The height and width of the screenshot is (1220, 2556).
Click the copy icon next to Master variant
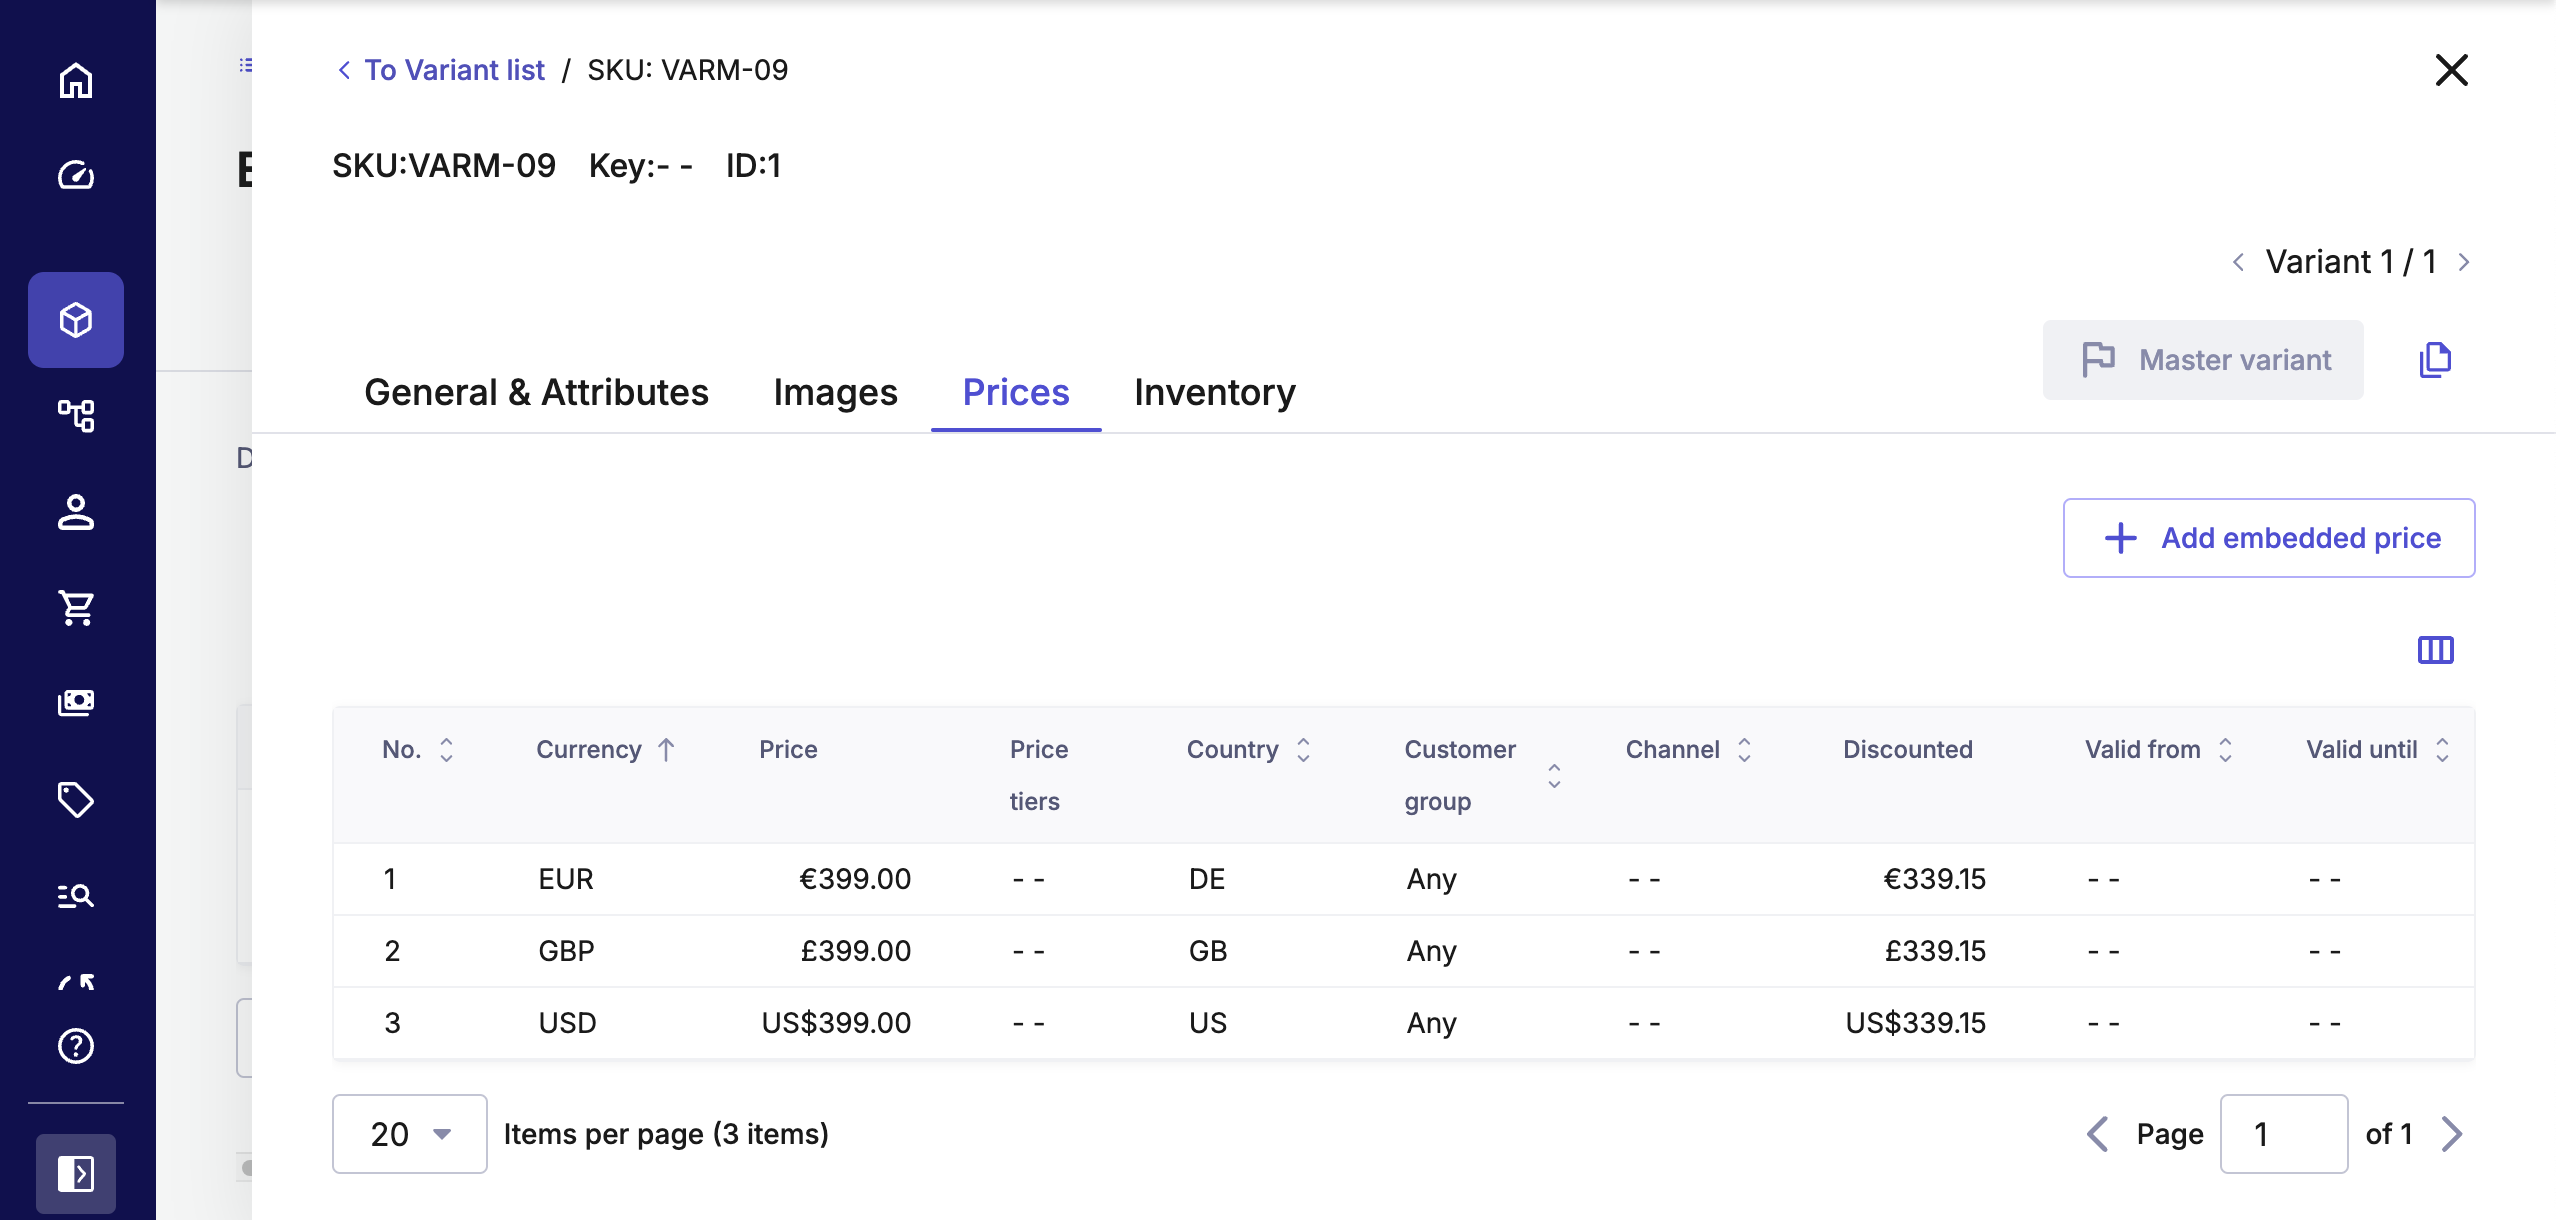coord(2435,360)
